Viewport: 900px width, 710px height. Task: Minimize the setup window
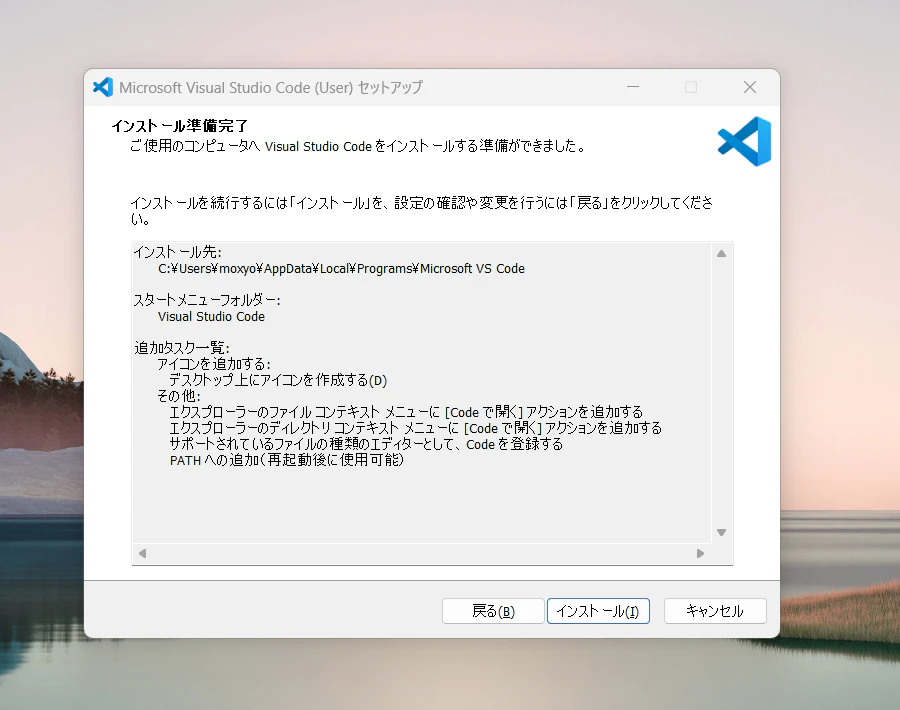click(x=633, y=87)
